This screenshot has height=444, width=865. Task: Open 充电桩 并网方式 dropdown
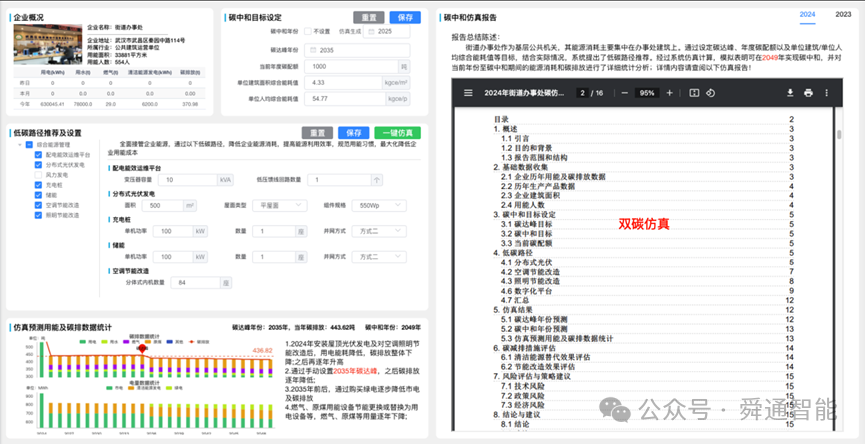coord(379,231)
